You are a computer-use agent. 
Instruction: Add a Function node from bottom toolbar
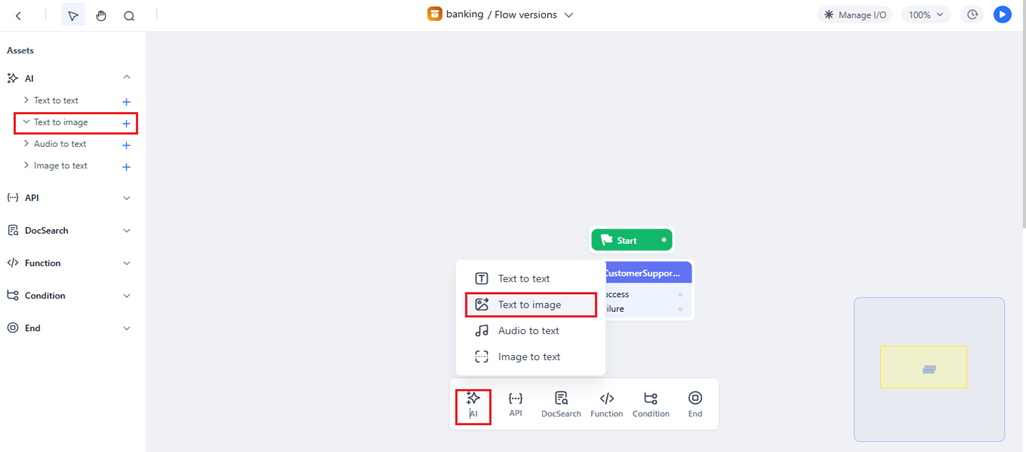click(606, 403)
